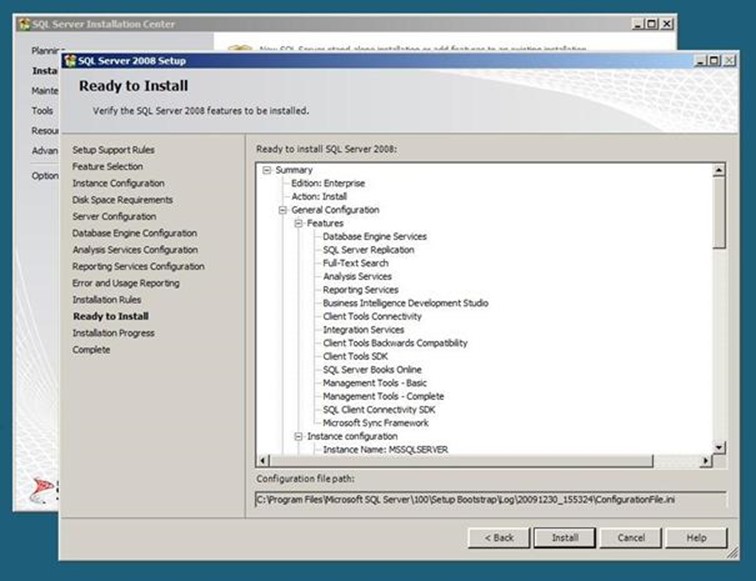
Task: Minimize the SQL Server 2008 Setup window
Action: (701, 61)
